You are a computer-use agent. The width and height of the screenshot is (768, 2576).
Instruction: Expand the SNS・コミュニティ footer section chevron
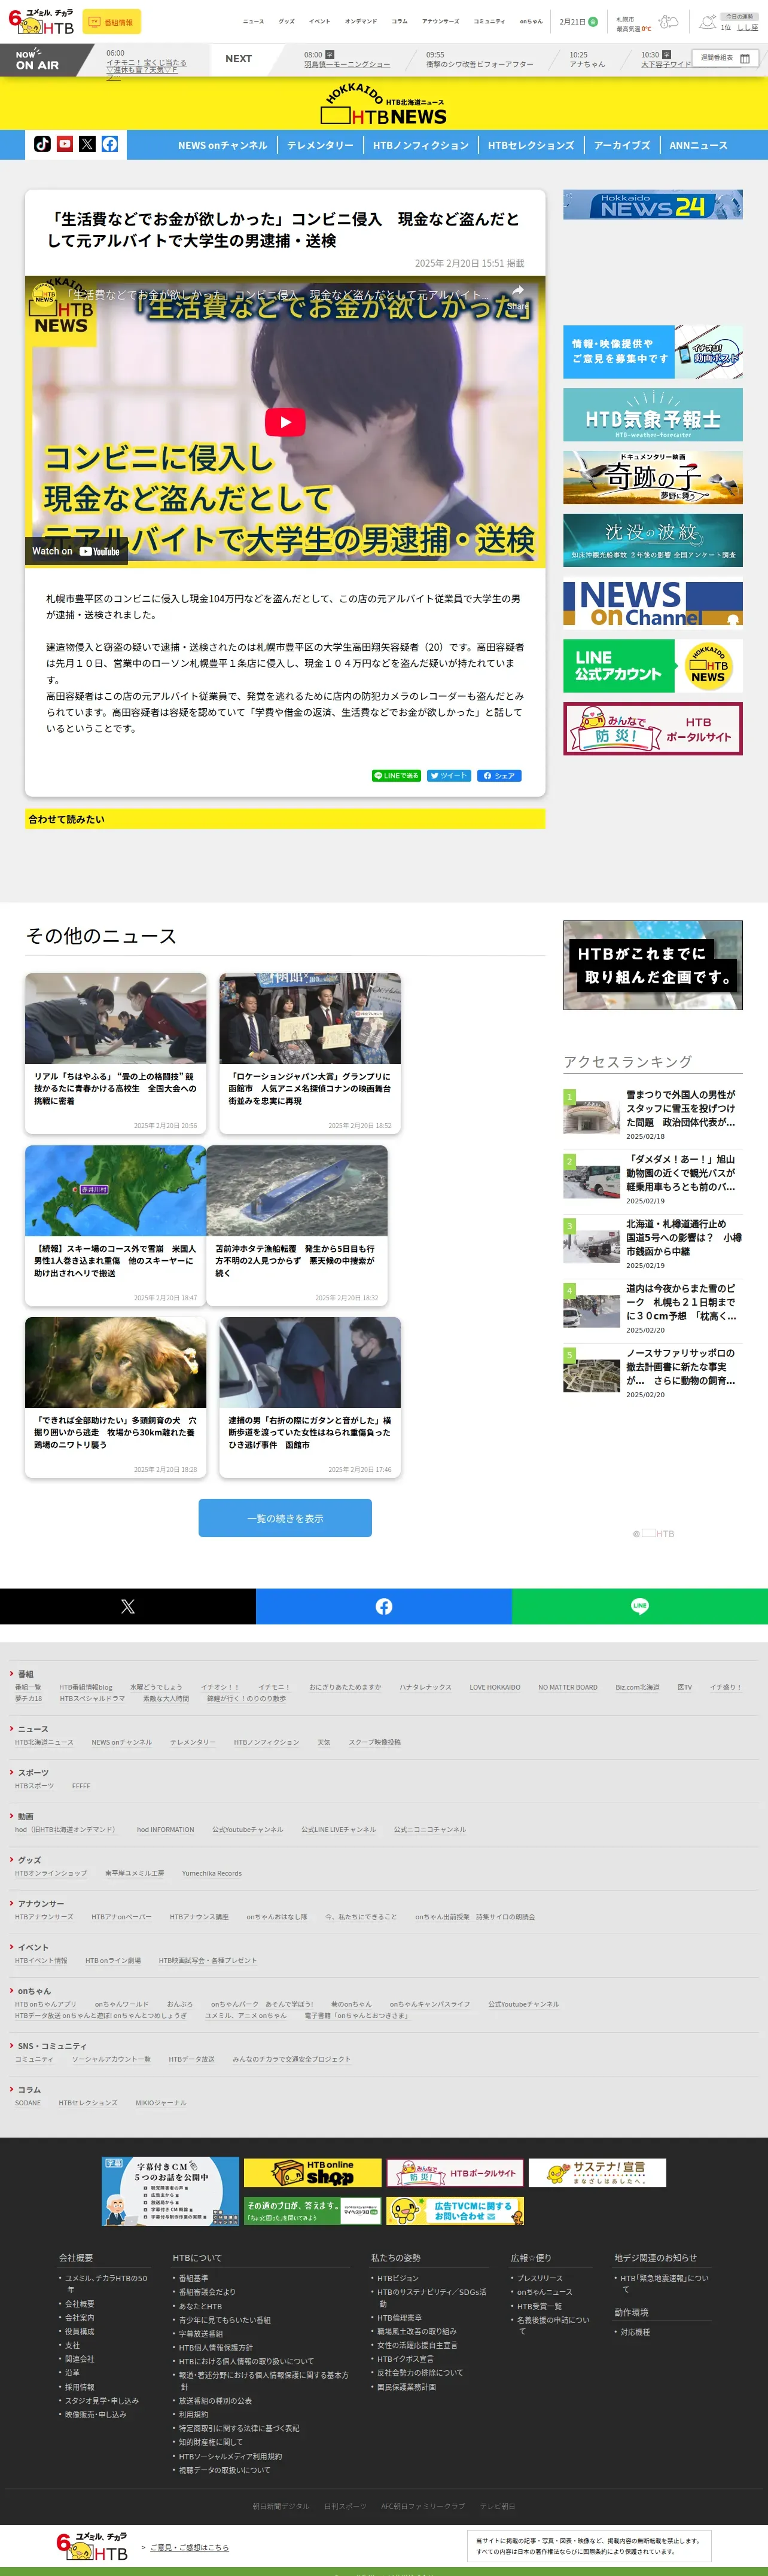(x=12, y=2045)
